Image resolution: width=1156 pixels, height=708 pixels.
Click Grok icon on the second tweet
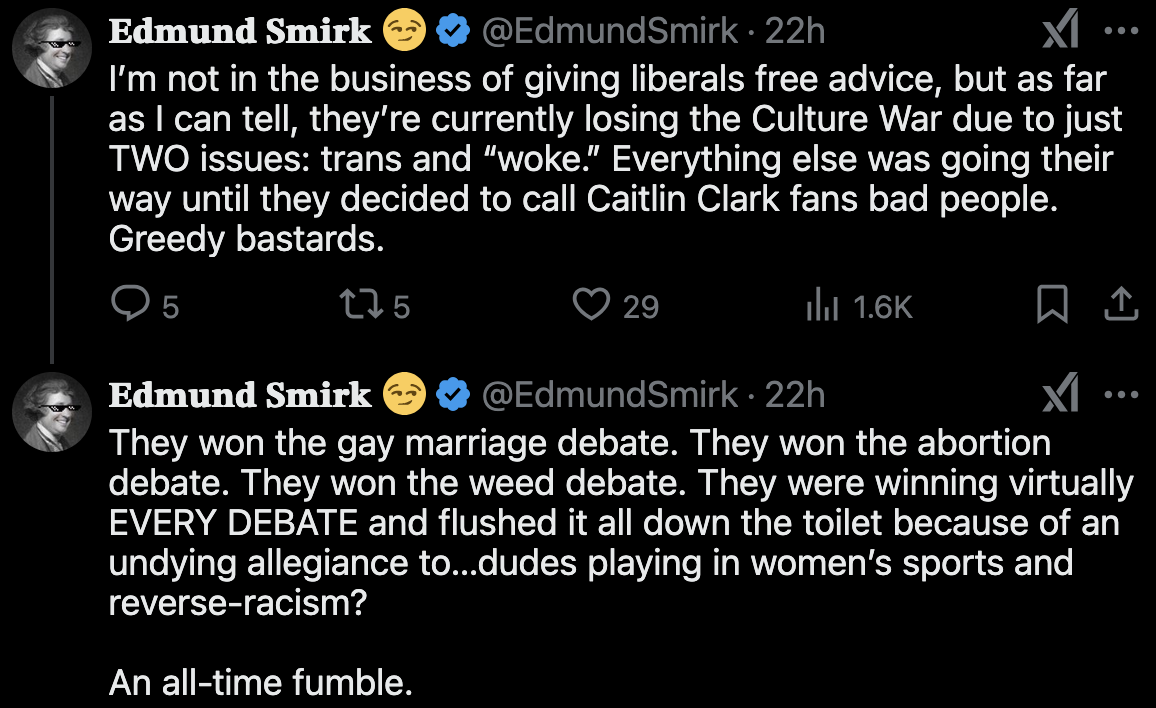click(x=1059, y=396)
